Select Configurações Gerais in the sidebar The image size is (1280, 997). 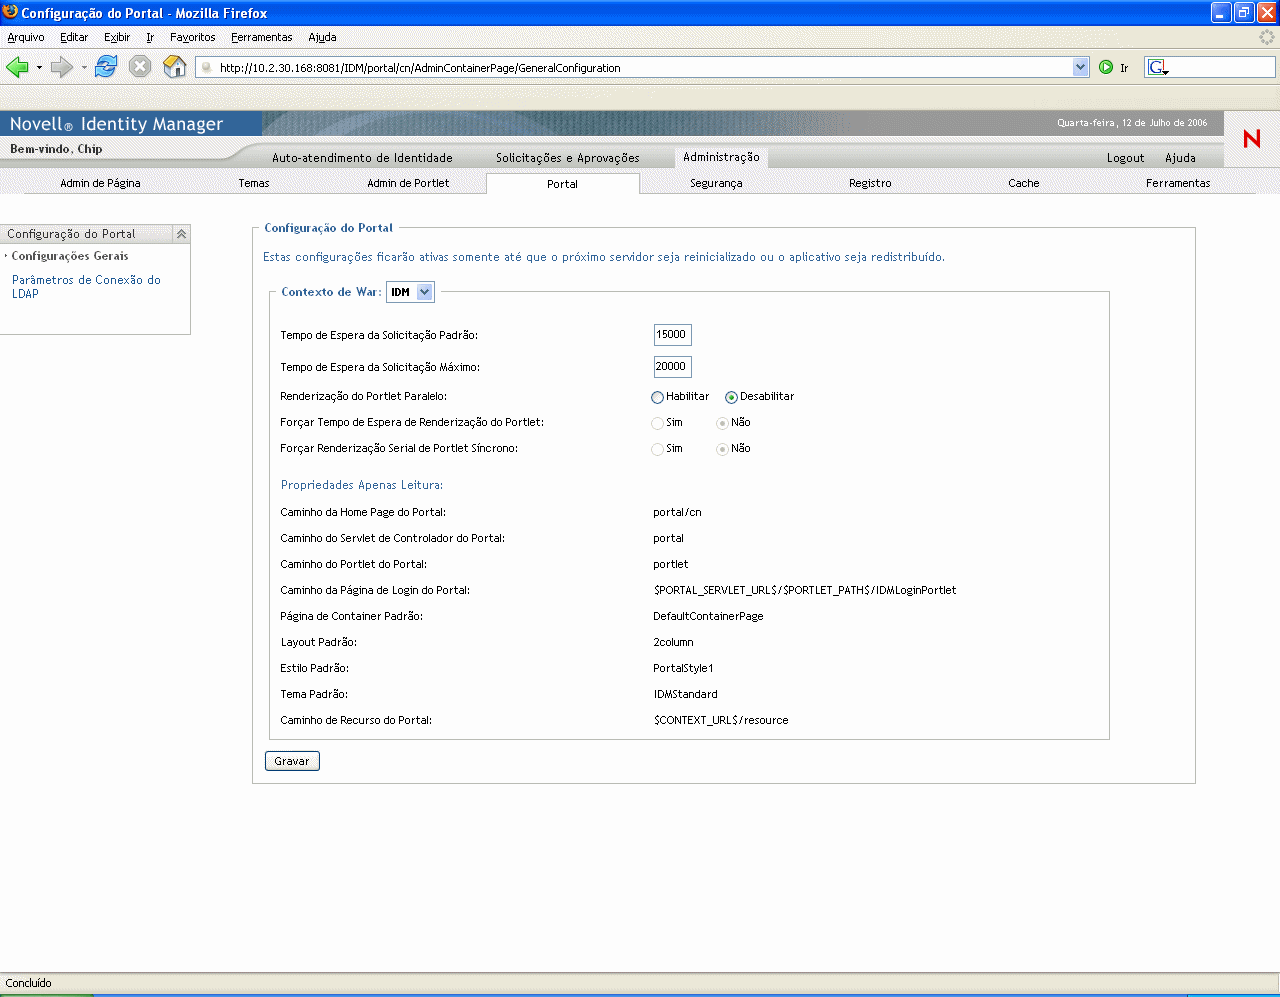[x=70, y=256]
